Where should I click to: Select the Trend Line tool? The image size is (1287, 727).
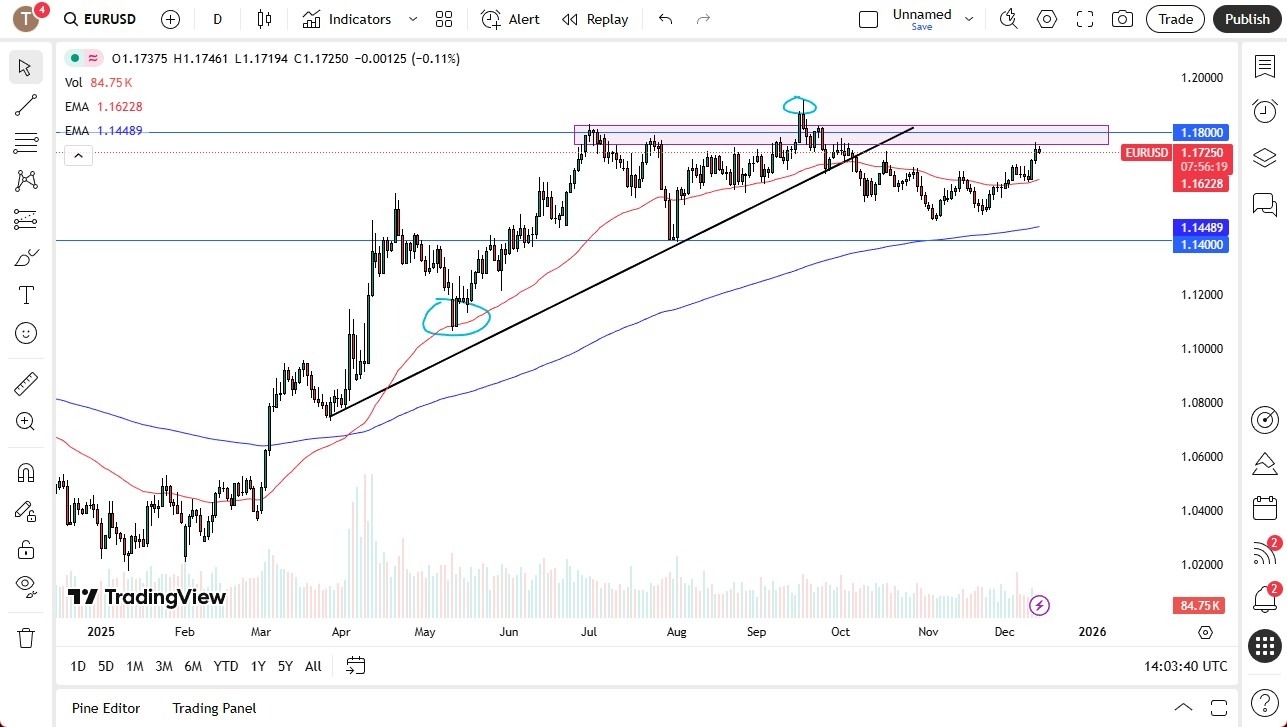coord(26,105)
